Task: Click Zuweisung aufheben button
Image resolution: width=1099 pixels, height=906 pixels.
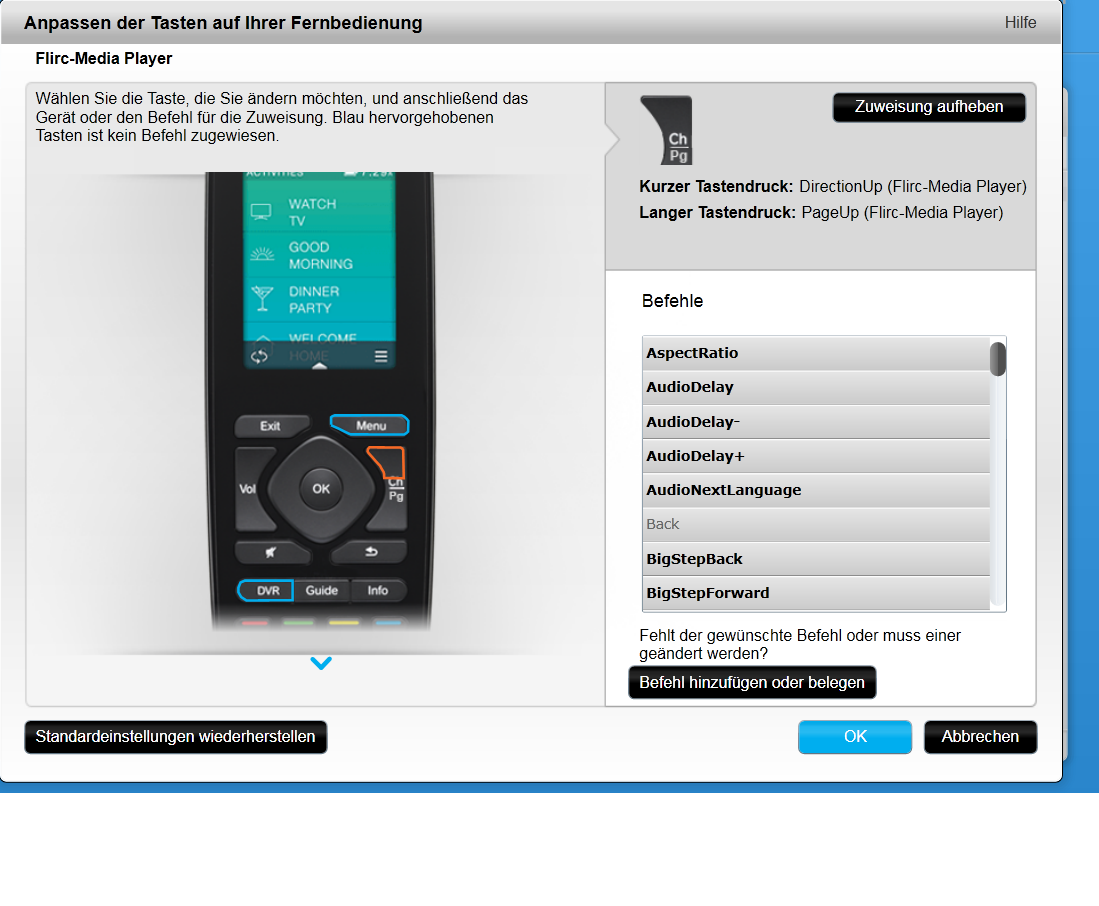Action: pyautogui.click(x=929, y=107)
